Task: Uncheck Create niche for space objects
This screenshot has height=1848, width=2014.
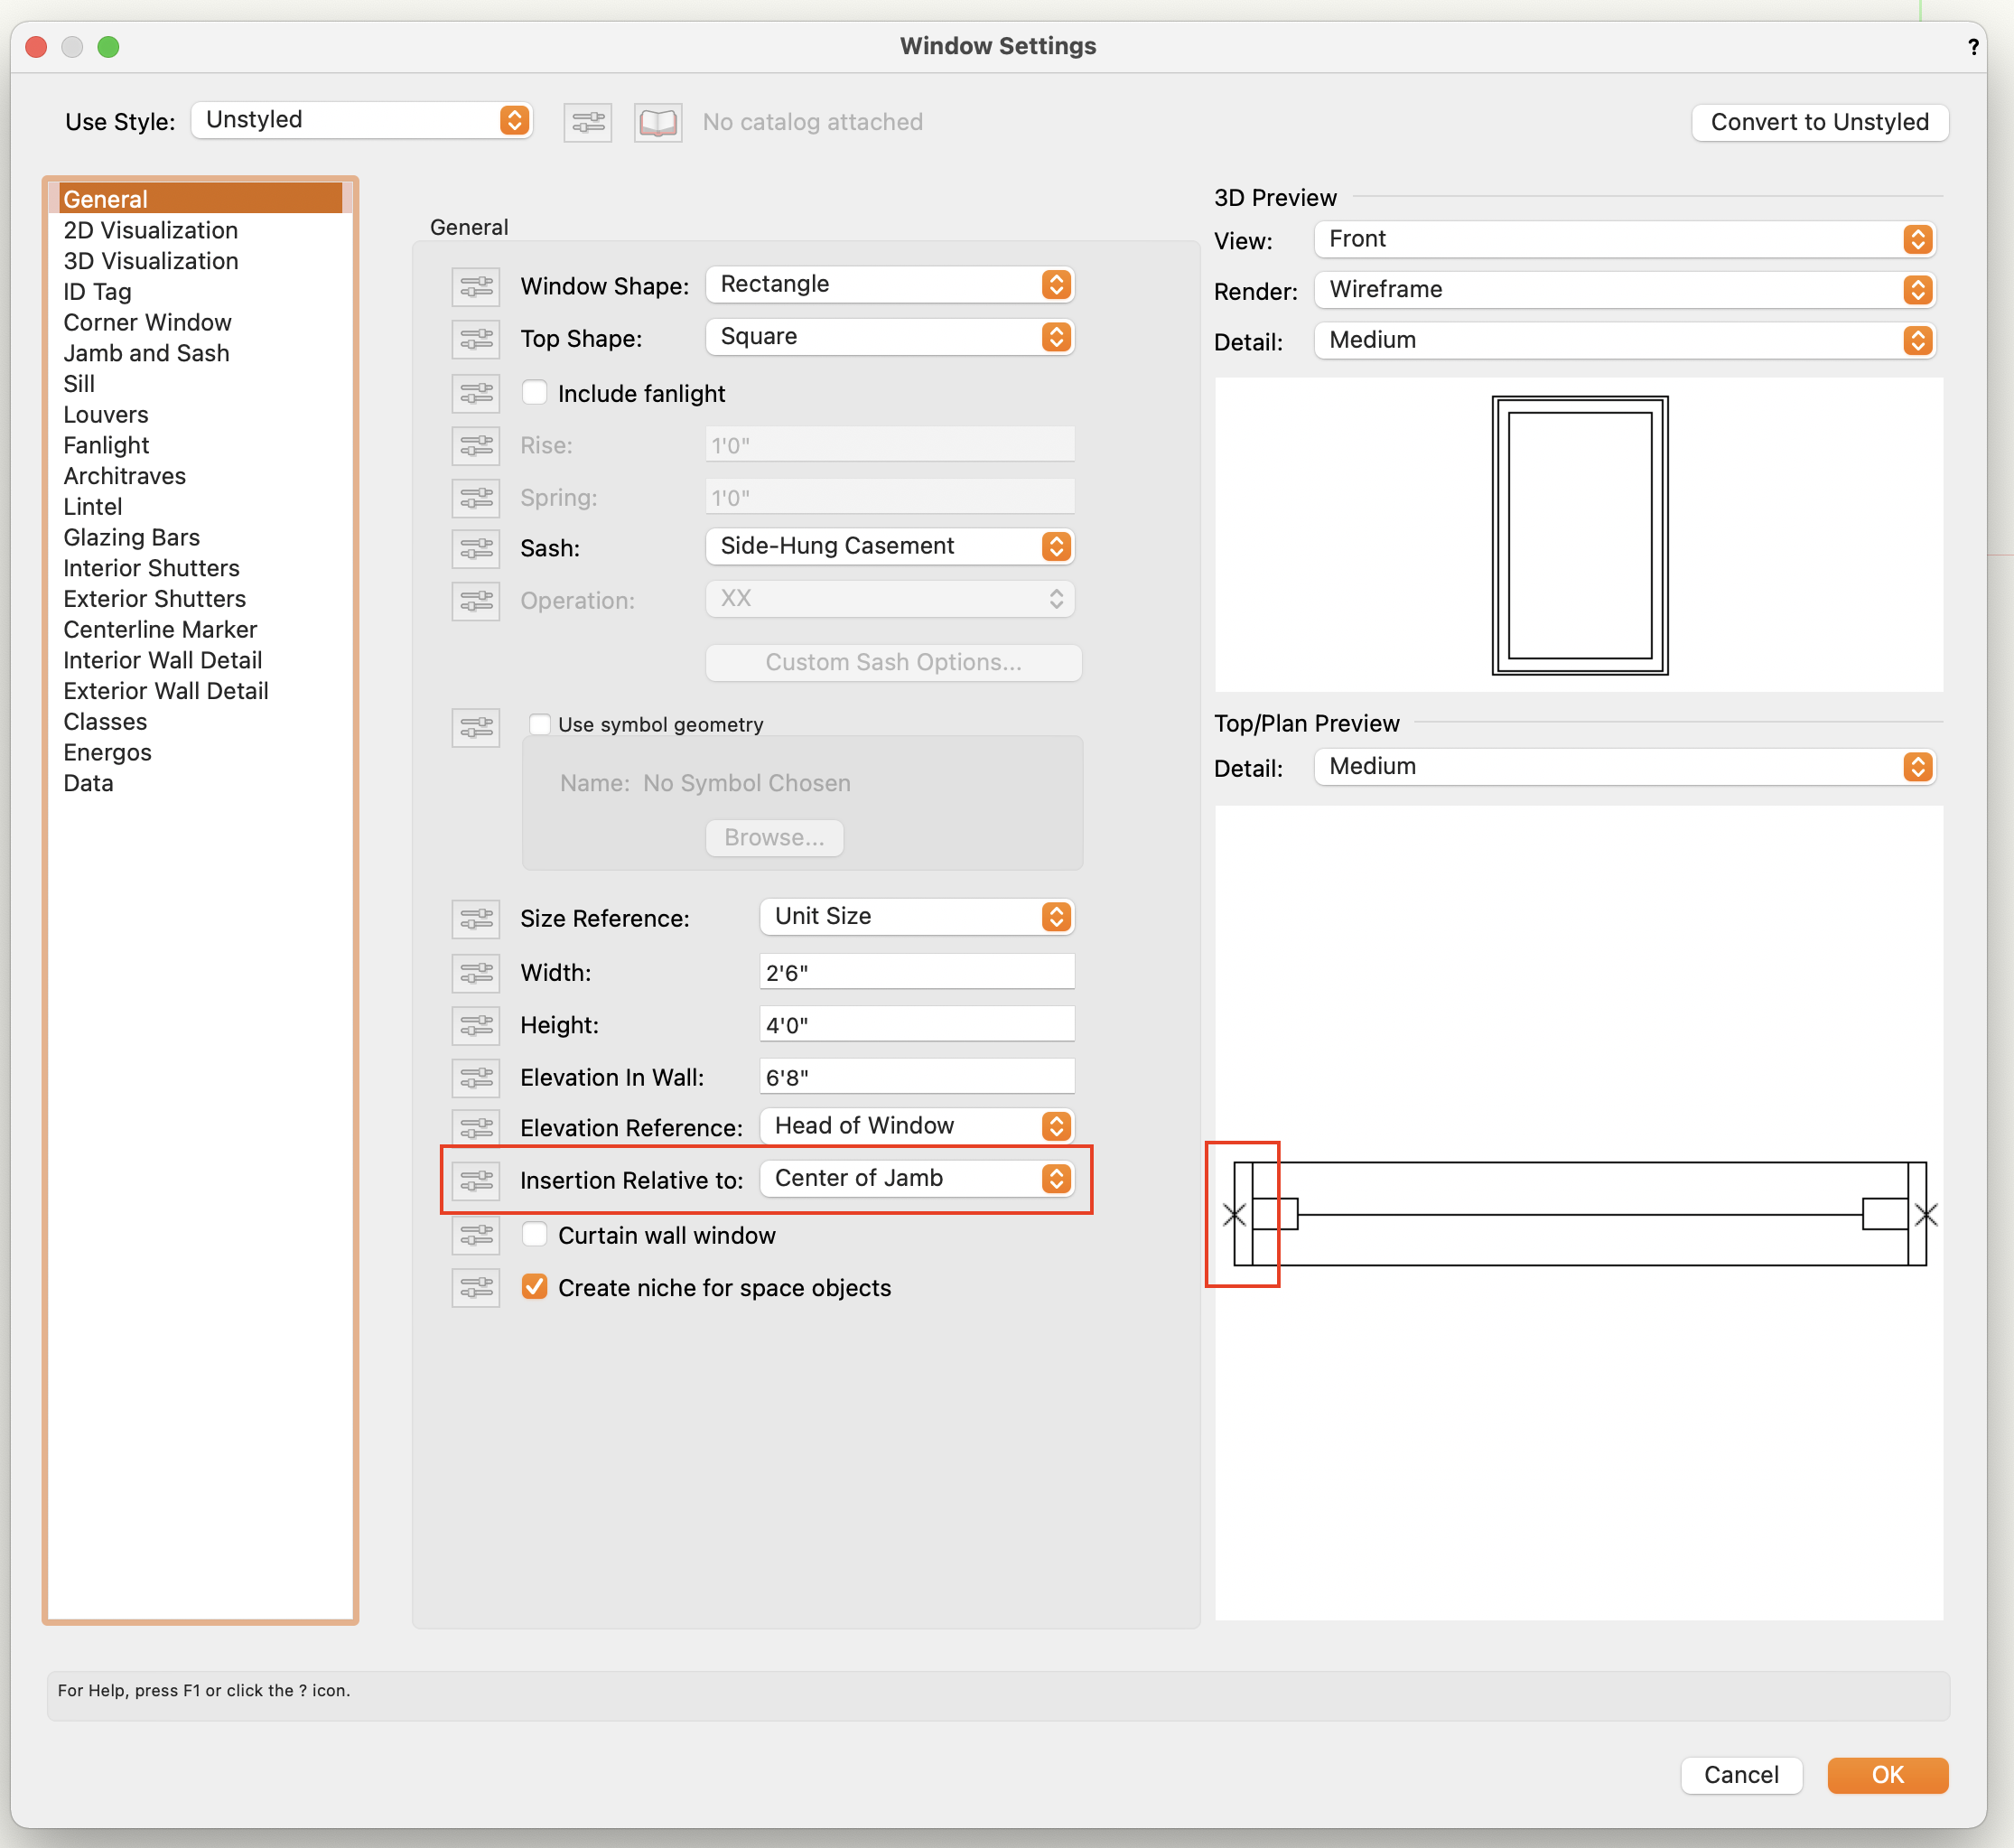Action: [x=535, y=1287]
